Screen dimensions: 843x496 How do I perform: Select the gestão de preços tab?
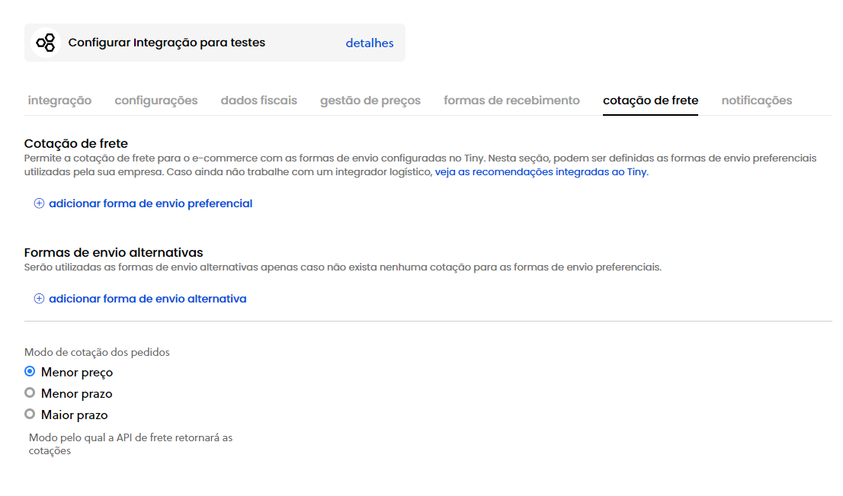point(370,100)
